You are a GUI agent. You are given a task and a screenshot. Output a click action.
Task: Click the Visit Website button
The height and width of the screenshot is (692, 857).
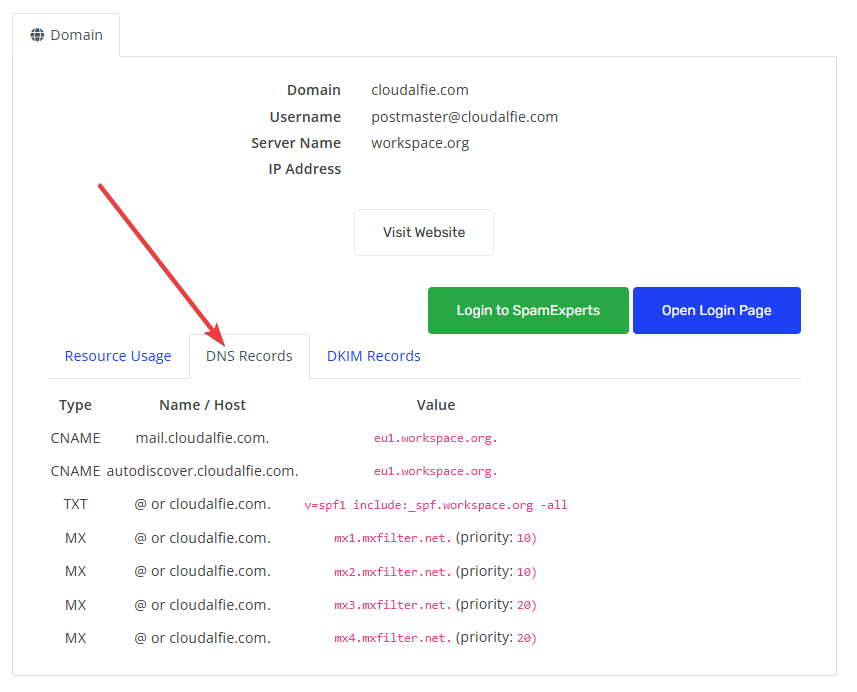click(x=424, y=232)
